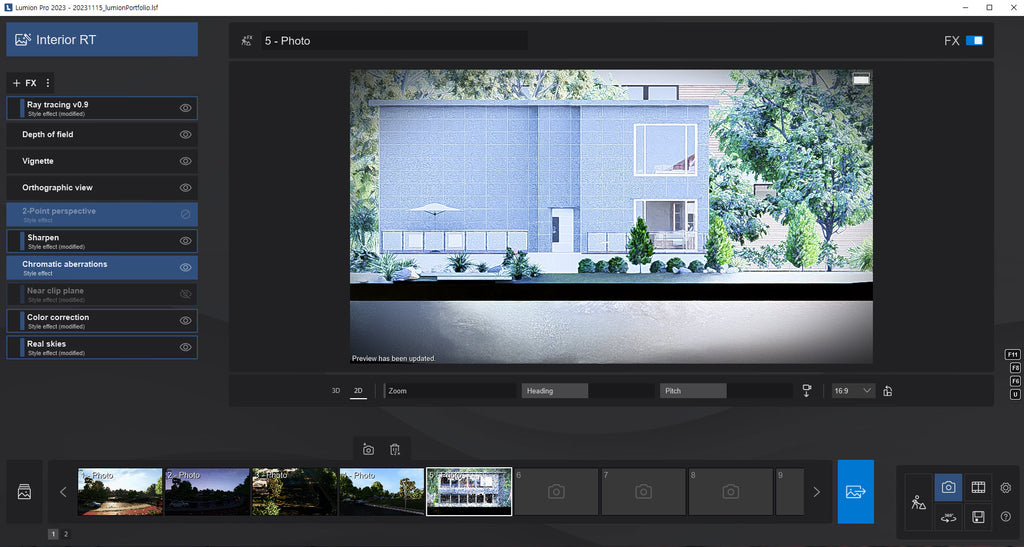Toggle visibility of Real skies effect
The width and height of the screenshot is (1024, 547).
point(185,347)
